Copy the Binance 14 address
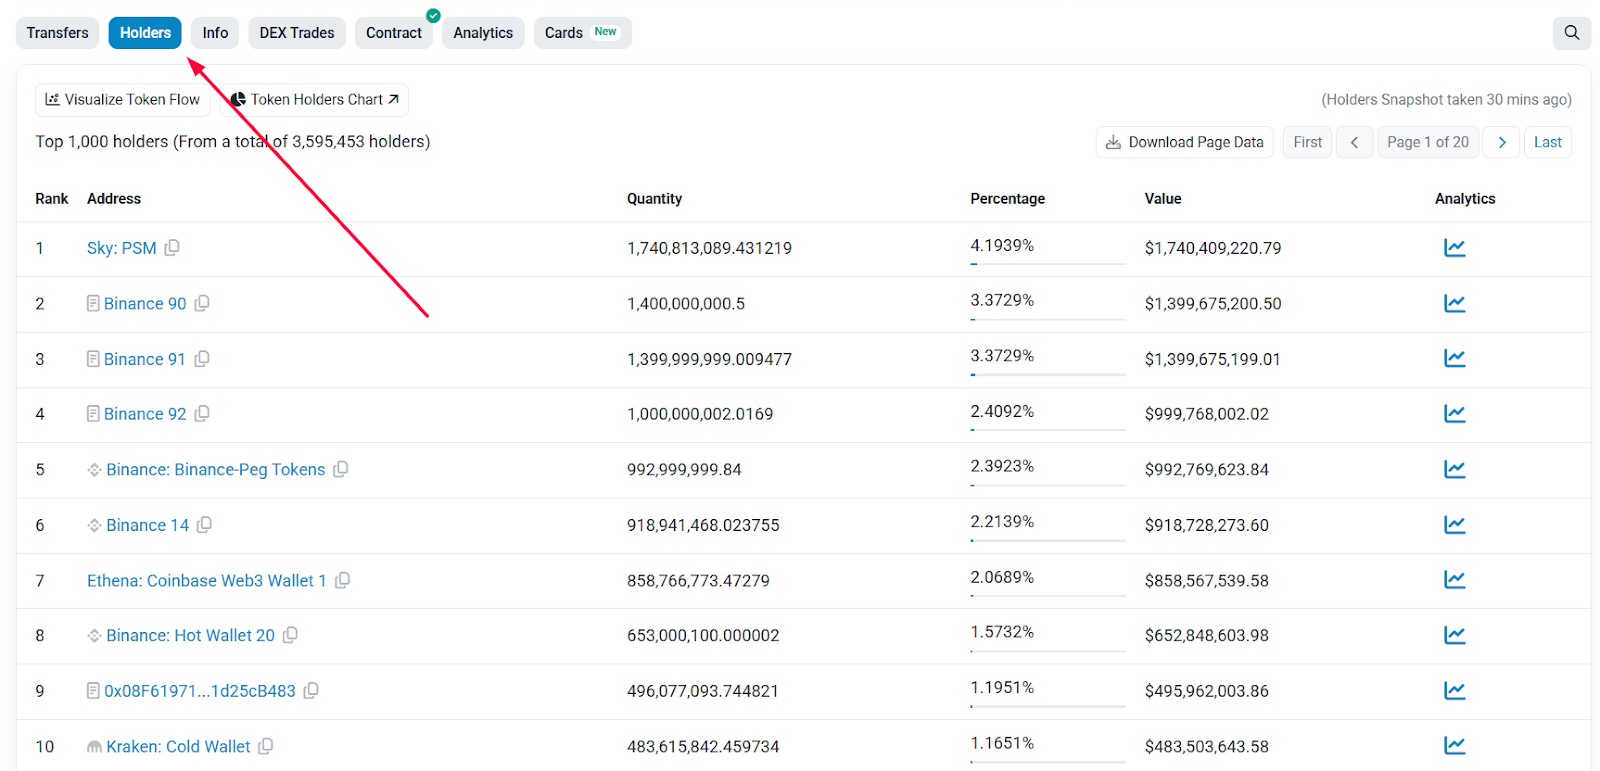This screenshot has width=1600, height=771. coord(204,524)
